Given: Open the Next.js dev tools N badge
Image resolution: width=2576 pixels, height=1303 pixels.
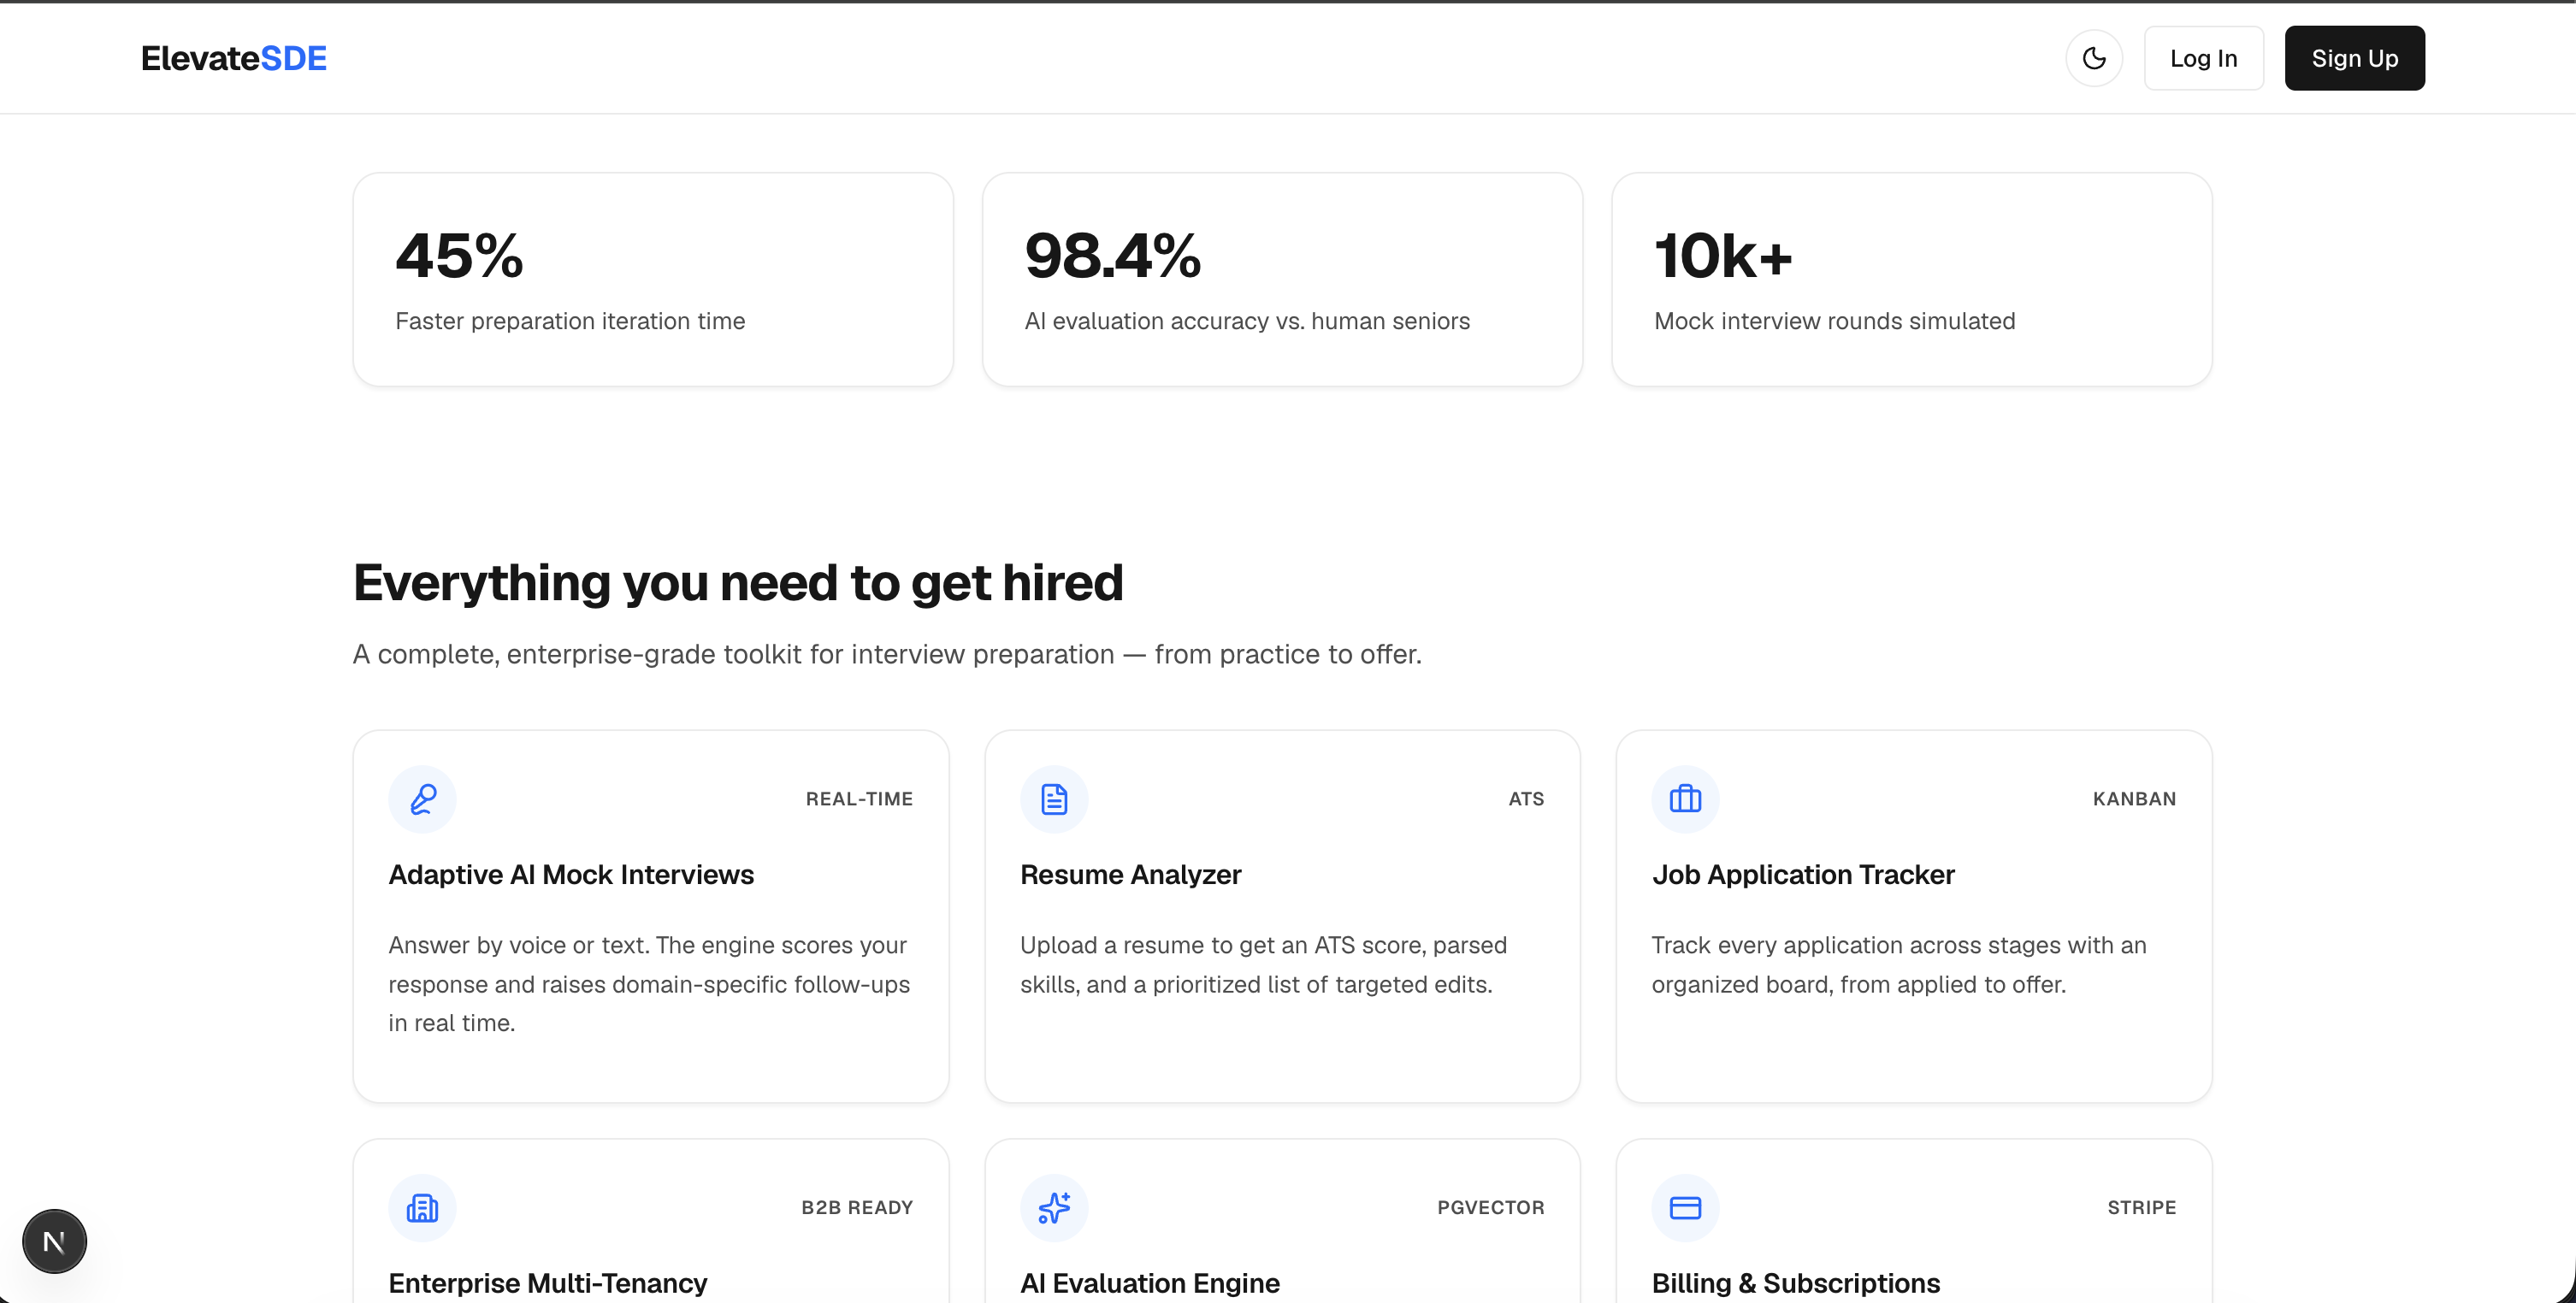Looking at the screenshot, I should pyautogui.click(x=54, y=1241).
